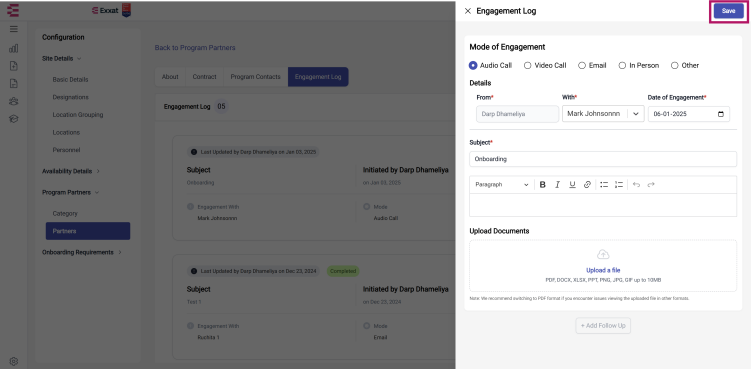Screen dimensions: 752x369
Task: Open Locations in the Configuration sidebar
Action: tap(66, 132)
